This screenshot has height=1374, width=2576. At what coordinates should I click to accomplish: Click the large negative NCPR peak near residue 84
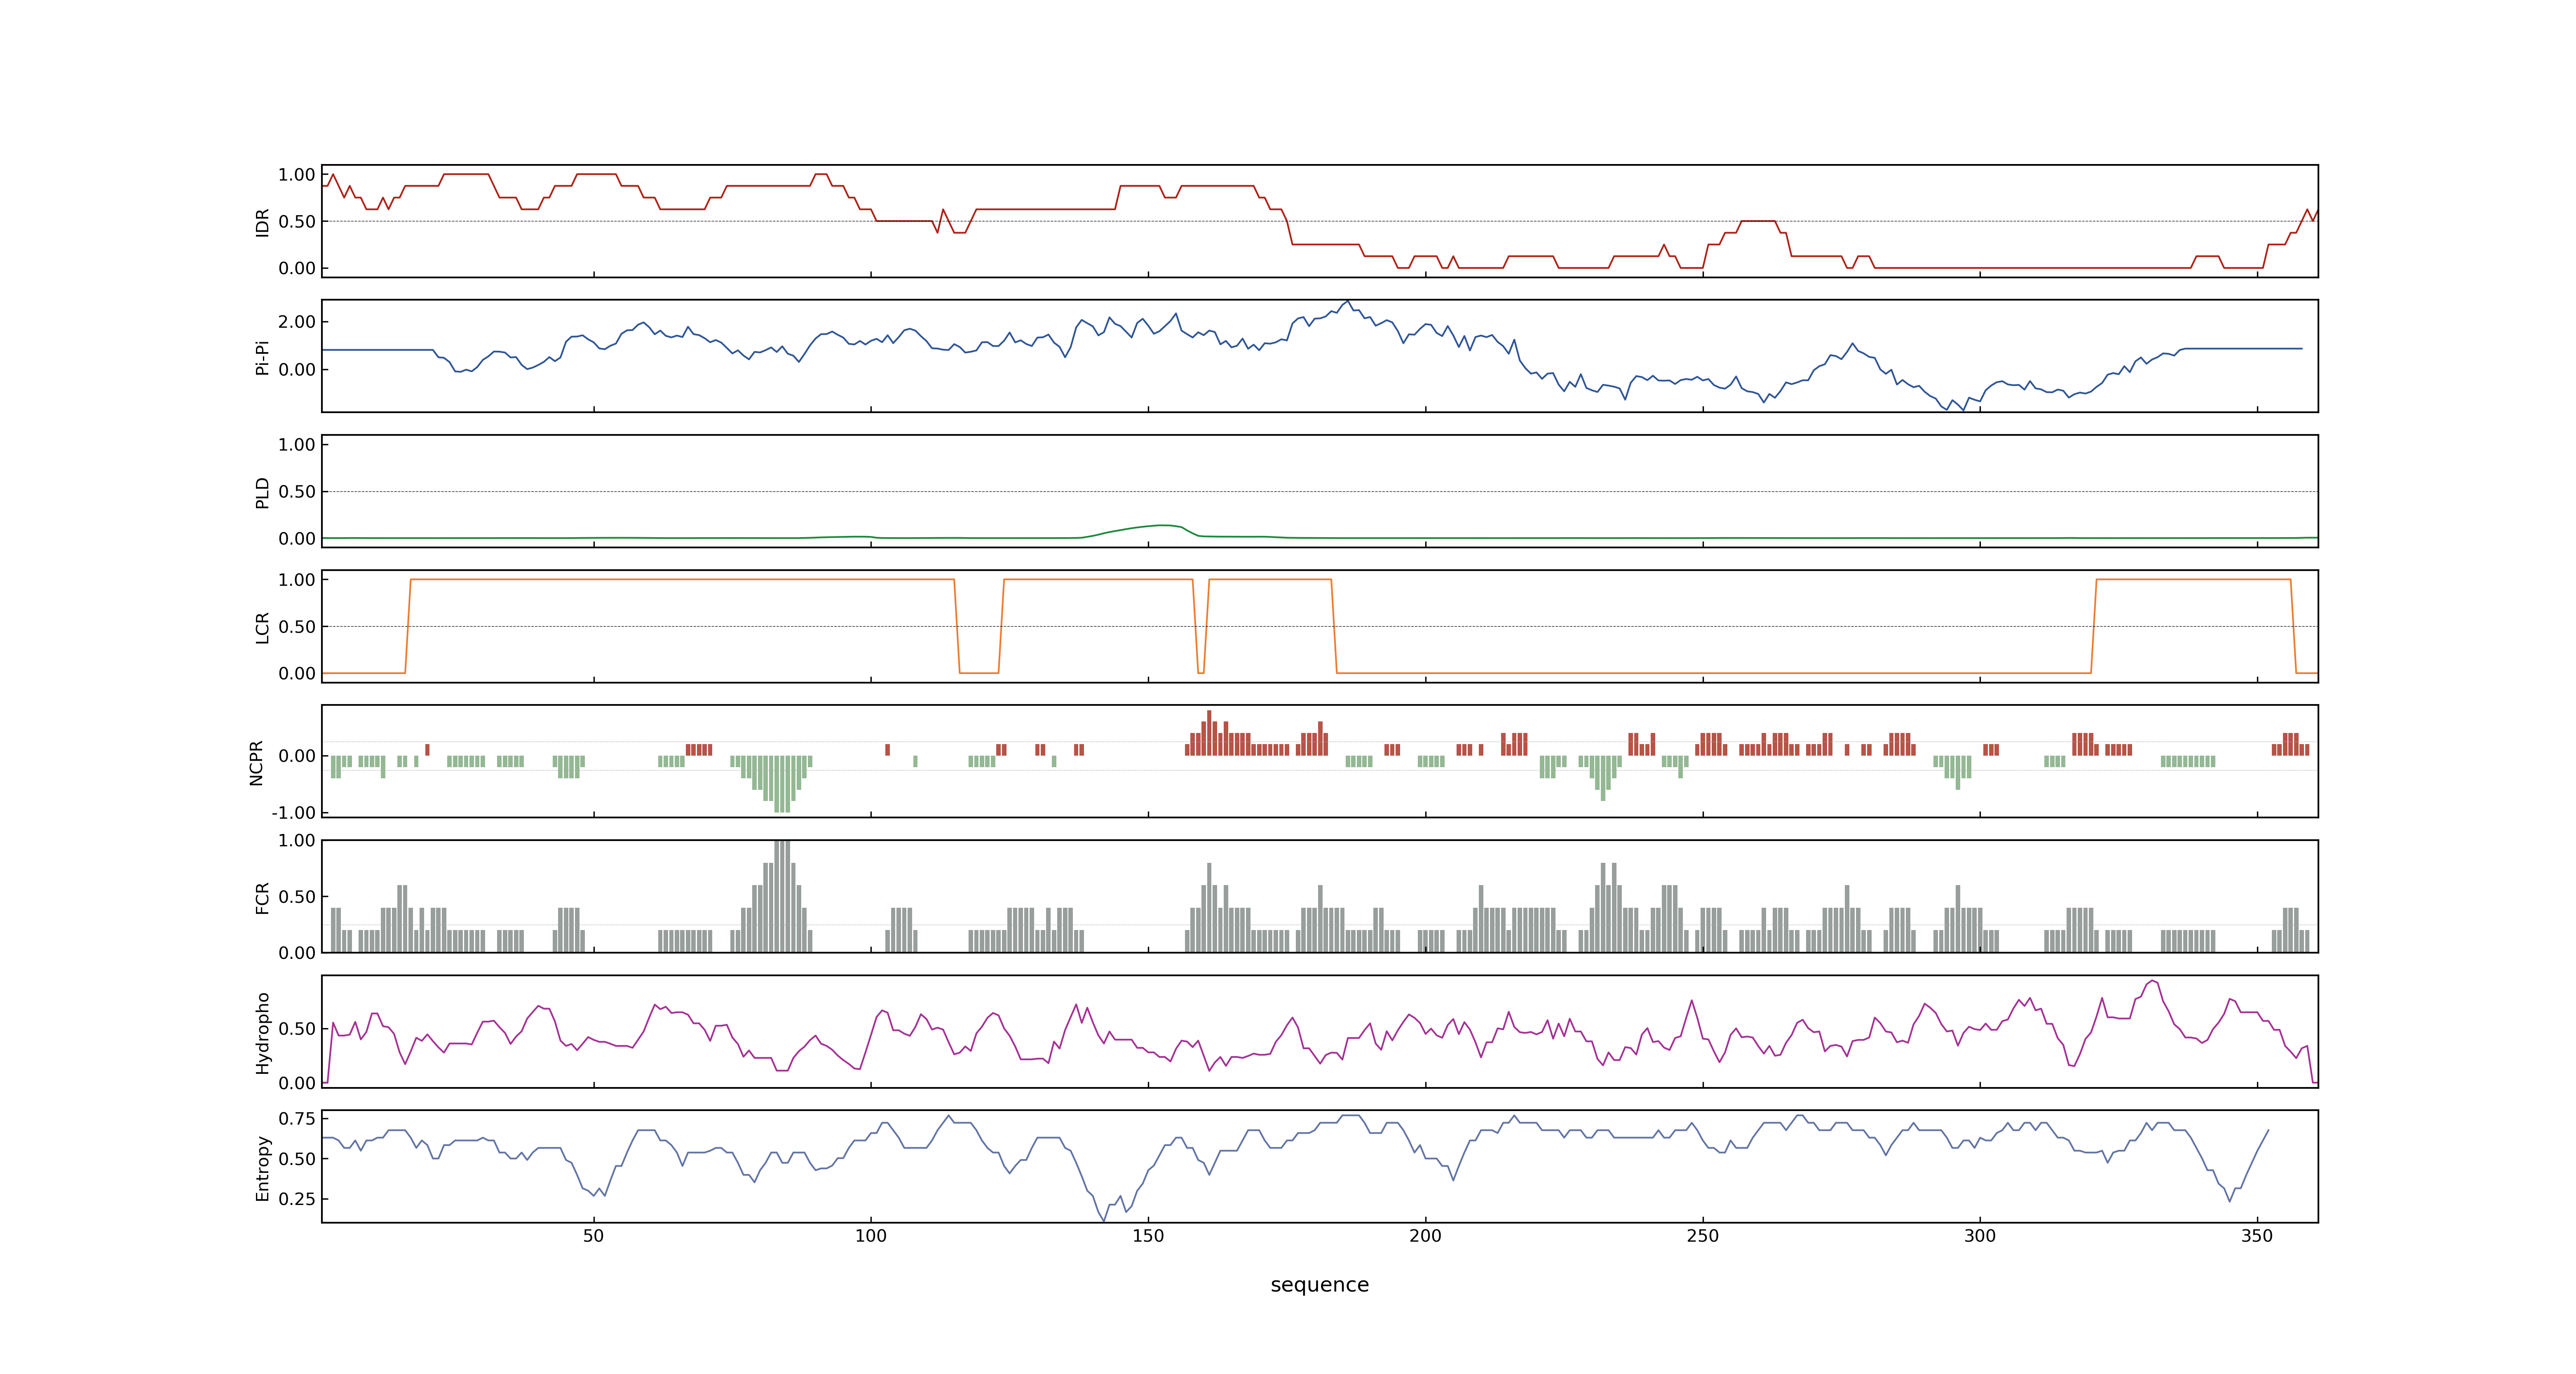pyautogui.click(x=782, y=785)
